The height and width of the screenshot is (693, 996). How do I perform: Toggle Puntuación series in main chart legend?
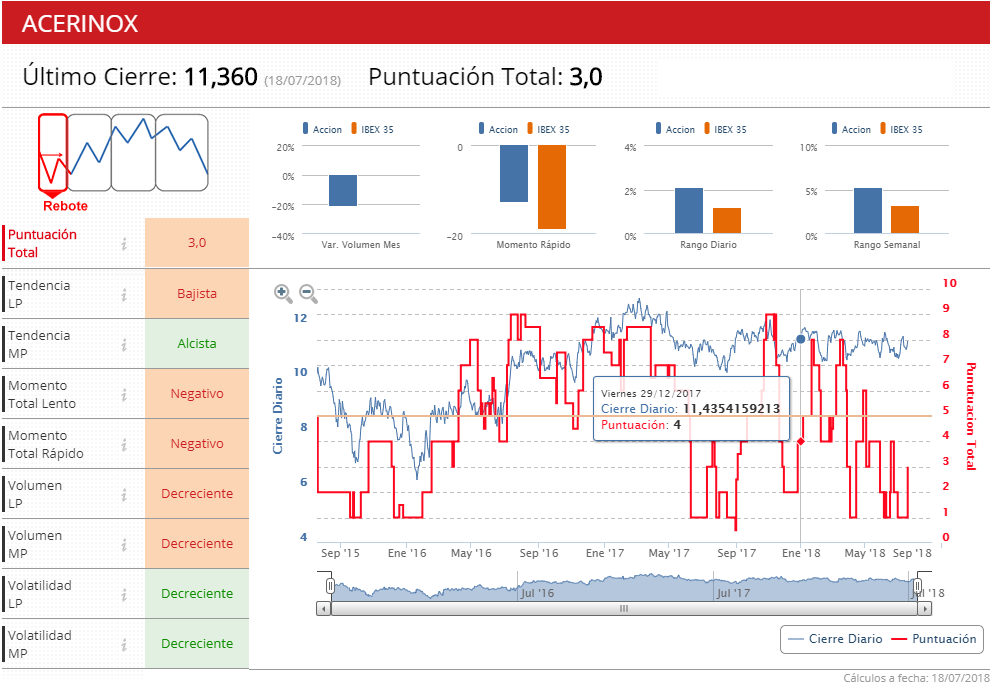[934, 639]
